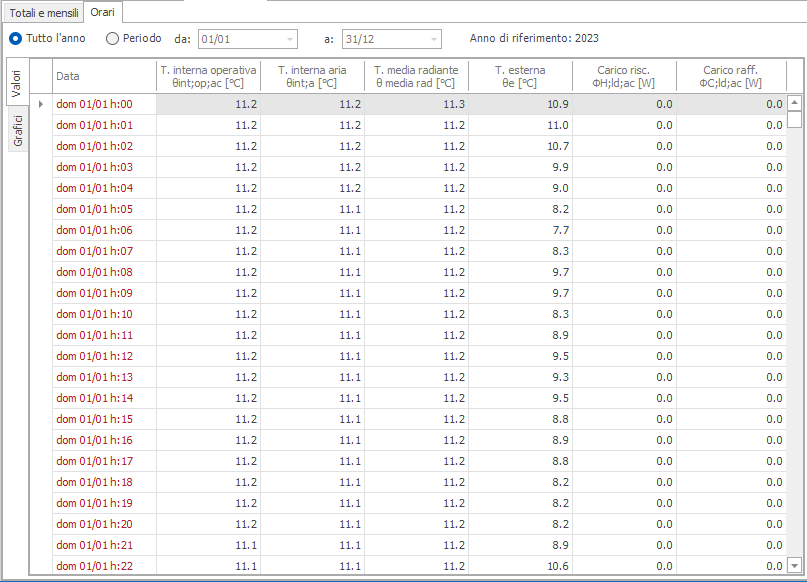807x582 pixels.
Task: Open the 'da' start date dropdown
Action: coord(290,39)
